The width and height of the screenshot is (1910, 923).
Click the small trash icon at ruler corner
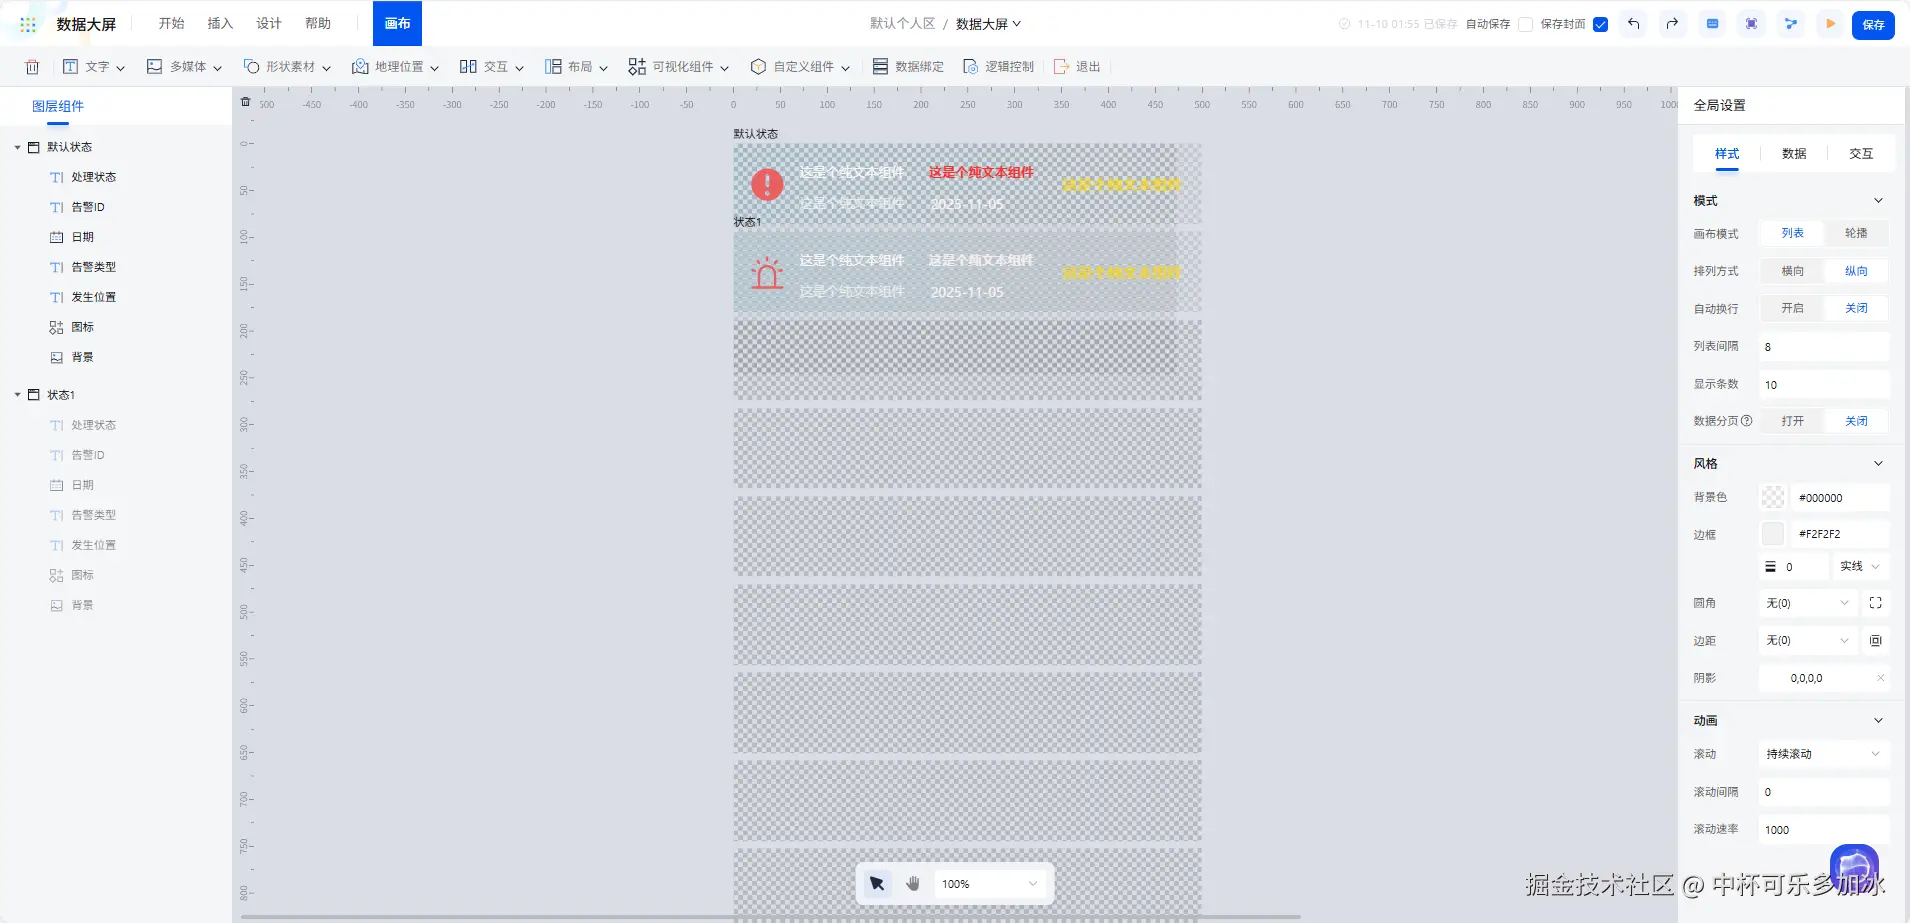246,102
